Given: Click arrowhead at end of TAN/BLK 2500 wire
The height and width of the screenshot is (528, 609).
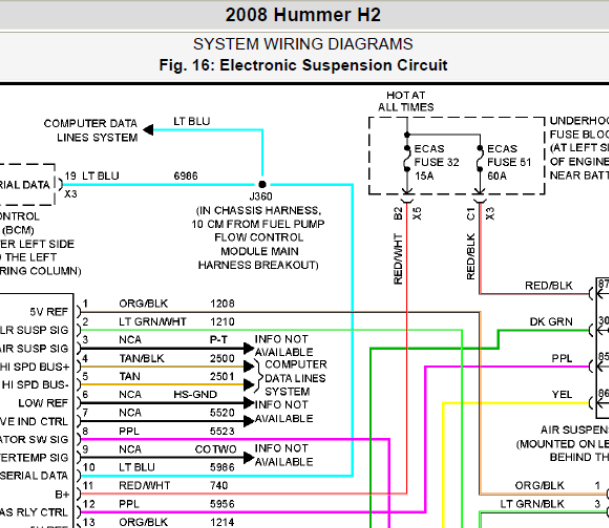Looking at the screenshot, I should click(x=249, y=366).
